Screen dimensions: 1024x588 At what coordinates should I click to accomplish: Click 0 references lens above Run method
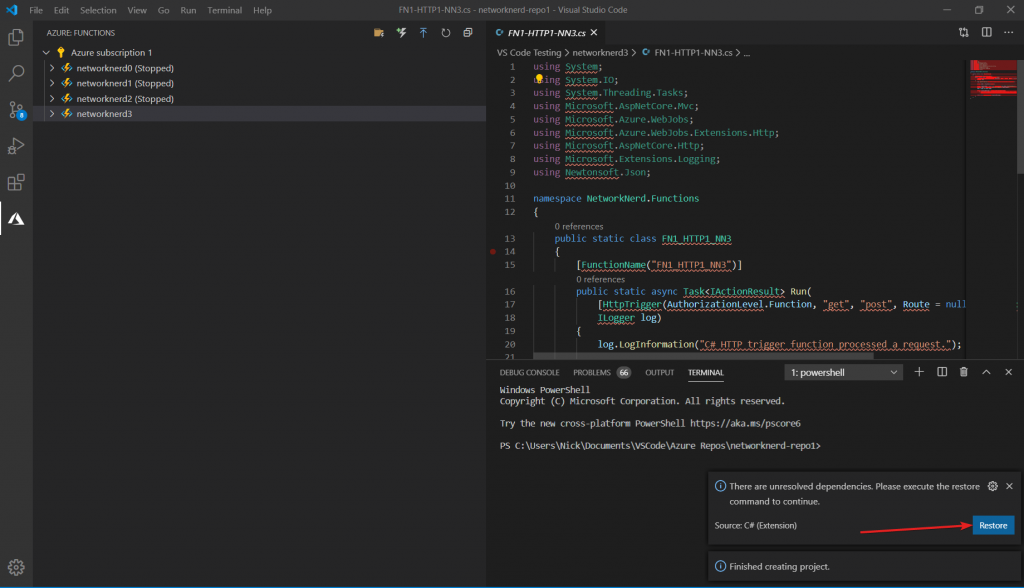(x=600, y=280)
